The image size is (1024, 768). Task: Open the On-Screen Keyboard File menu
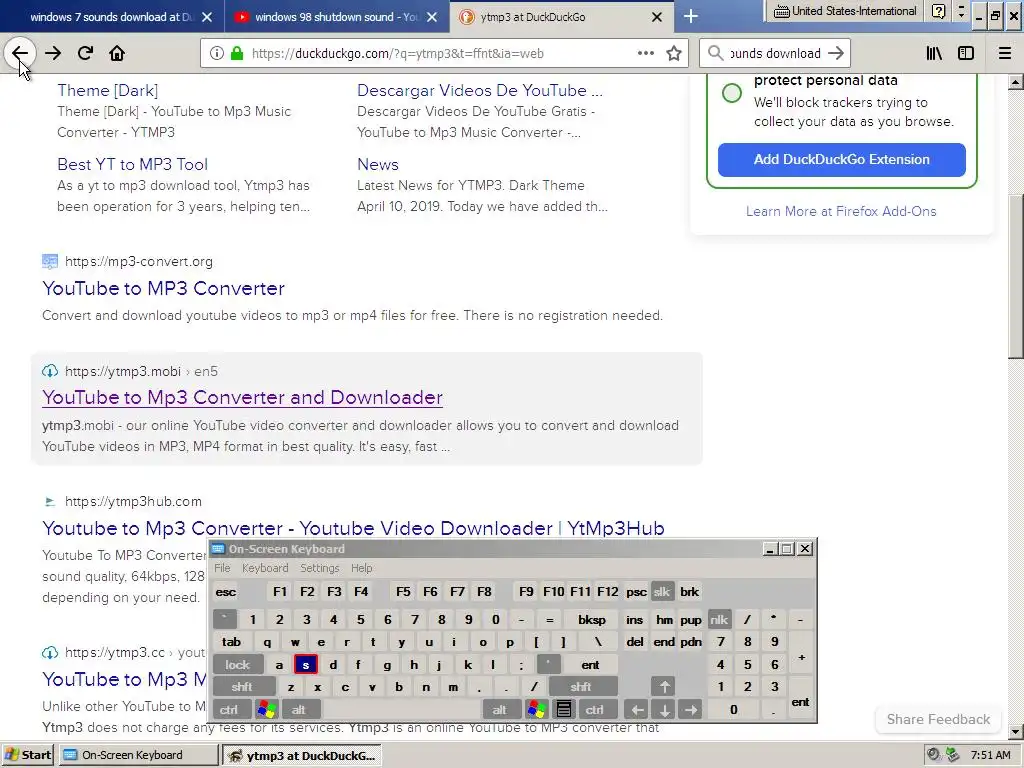222,568
